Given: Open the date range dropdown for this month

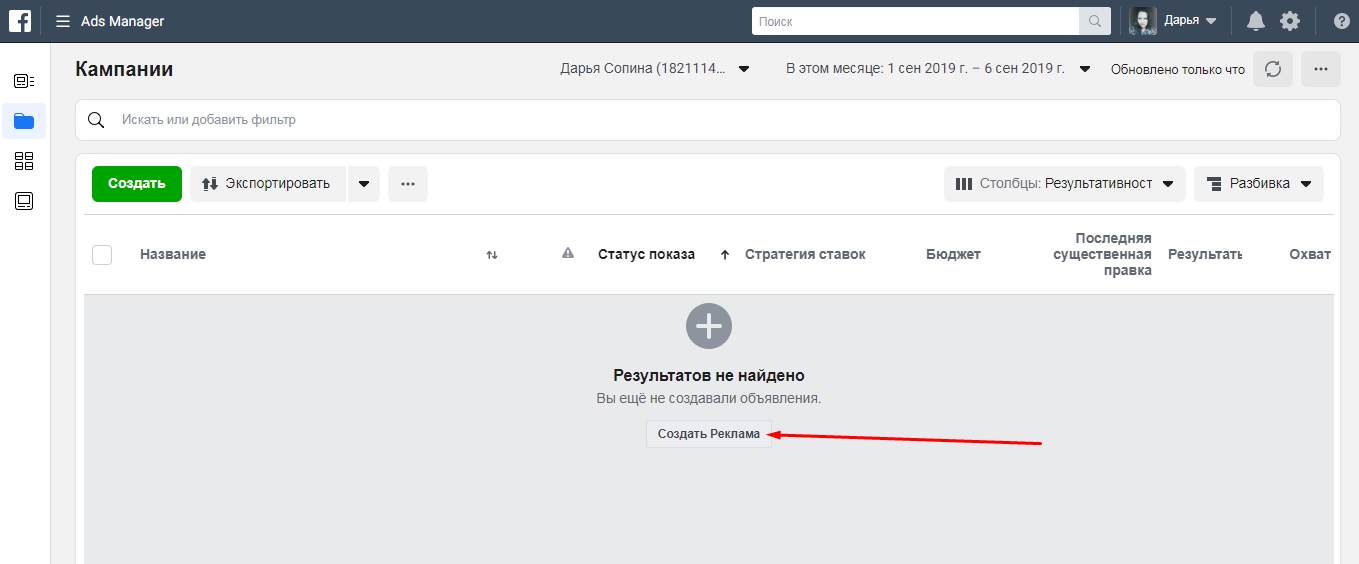Looking at the screenshot, I should click(937, 69).
